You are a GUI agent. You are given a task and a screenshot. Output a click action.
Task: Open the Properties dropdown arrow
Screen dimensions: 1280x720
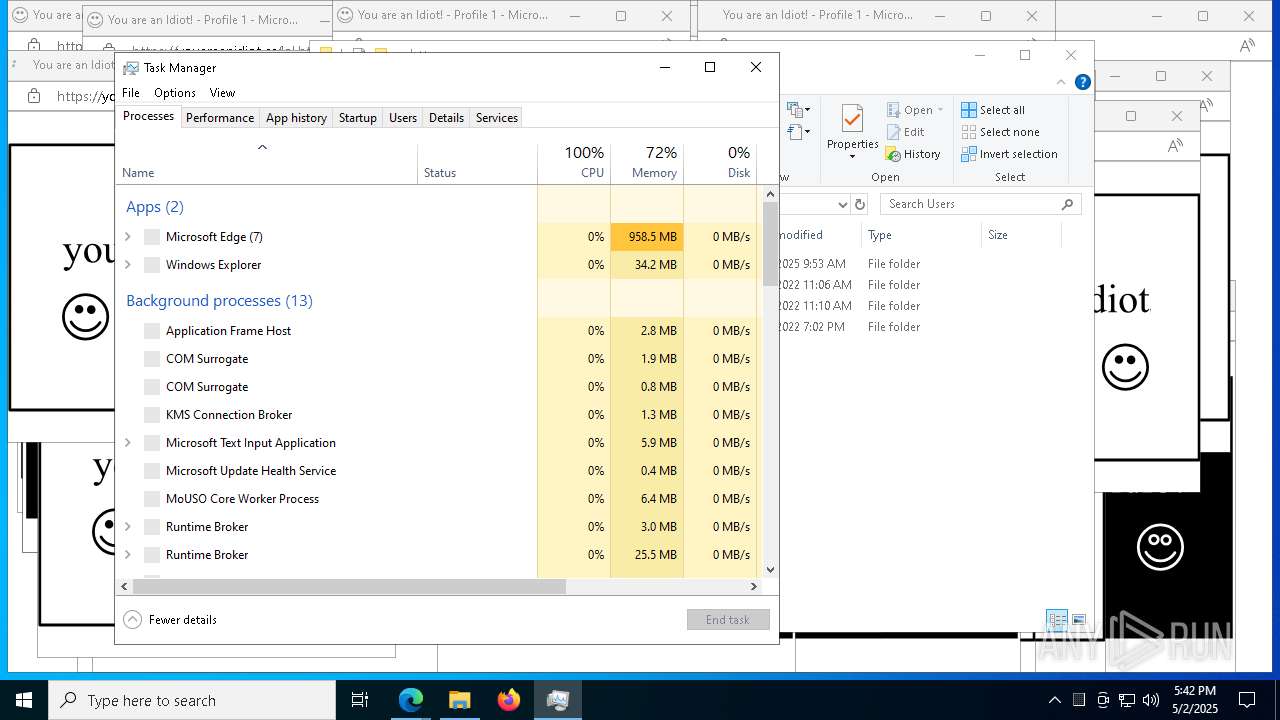[x=852, y=157]
